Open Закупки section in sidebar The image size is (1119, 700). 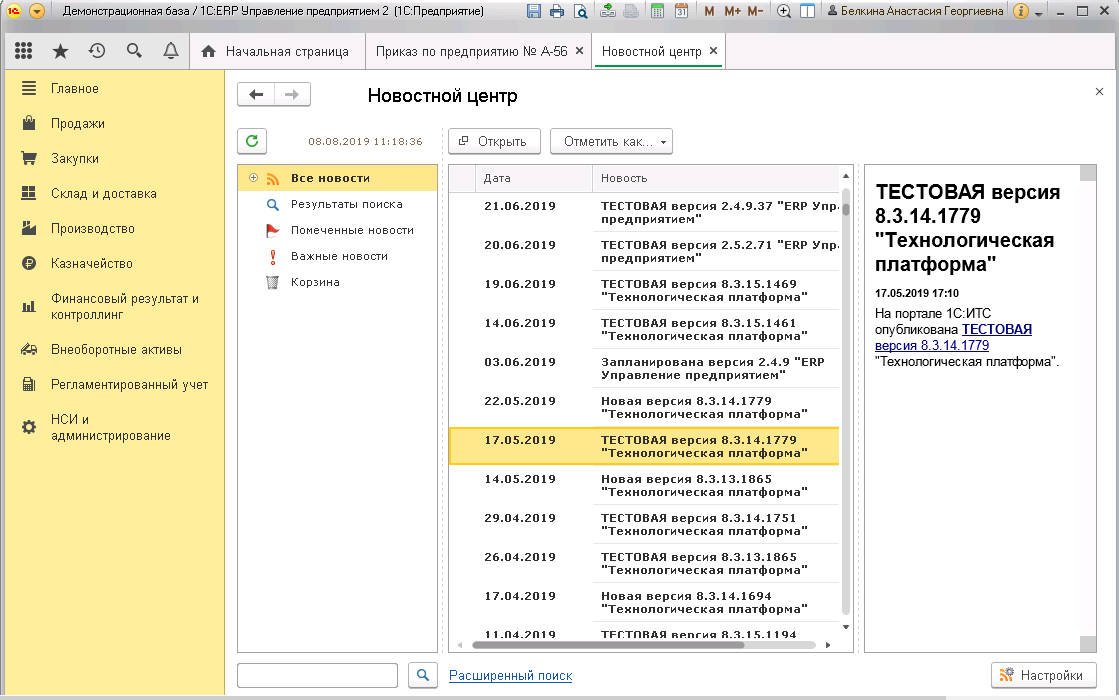tap(74, 158)
